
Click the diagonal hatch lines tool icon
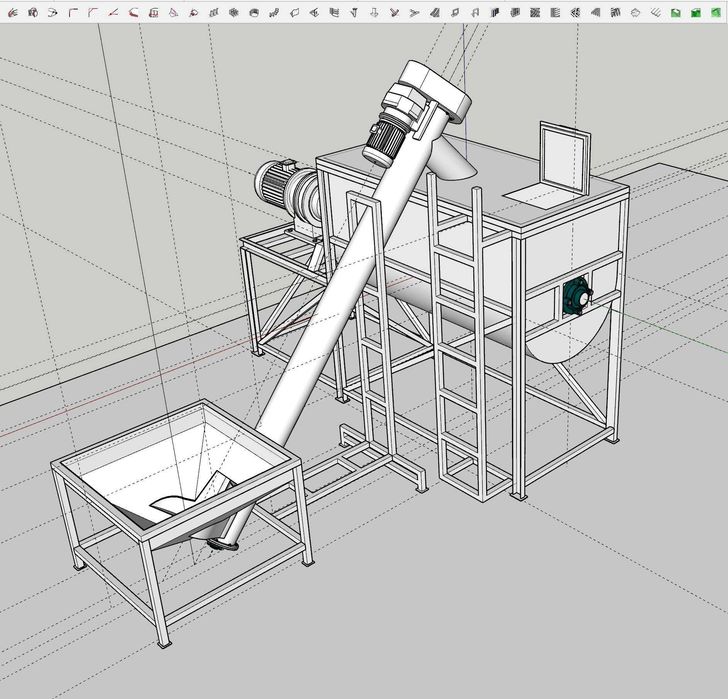655,13
